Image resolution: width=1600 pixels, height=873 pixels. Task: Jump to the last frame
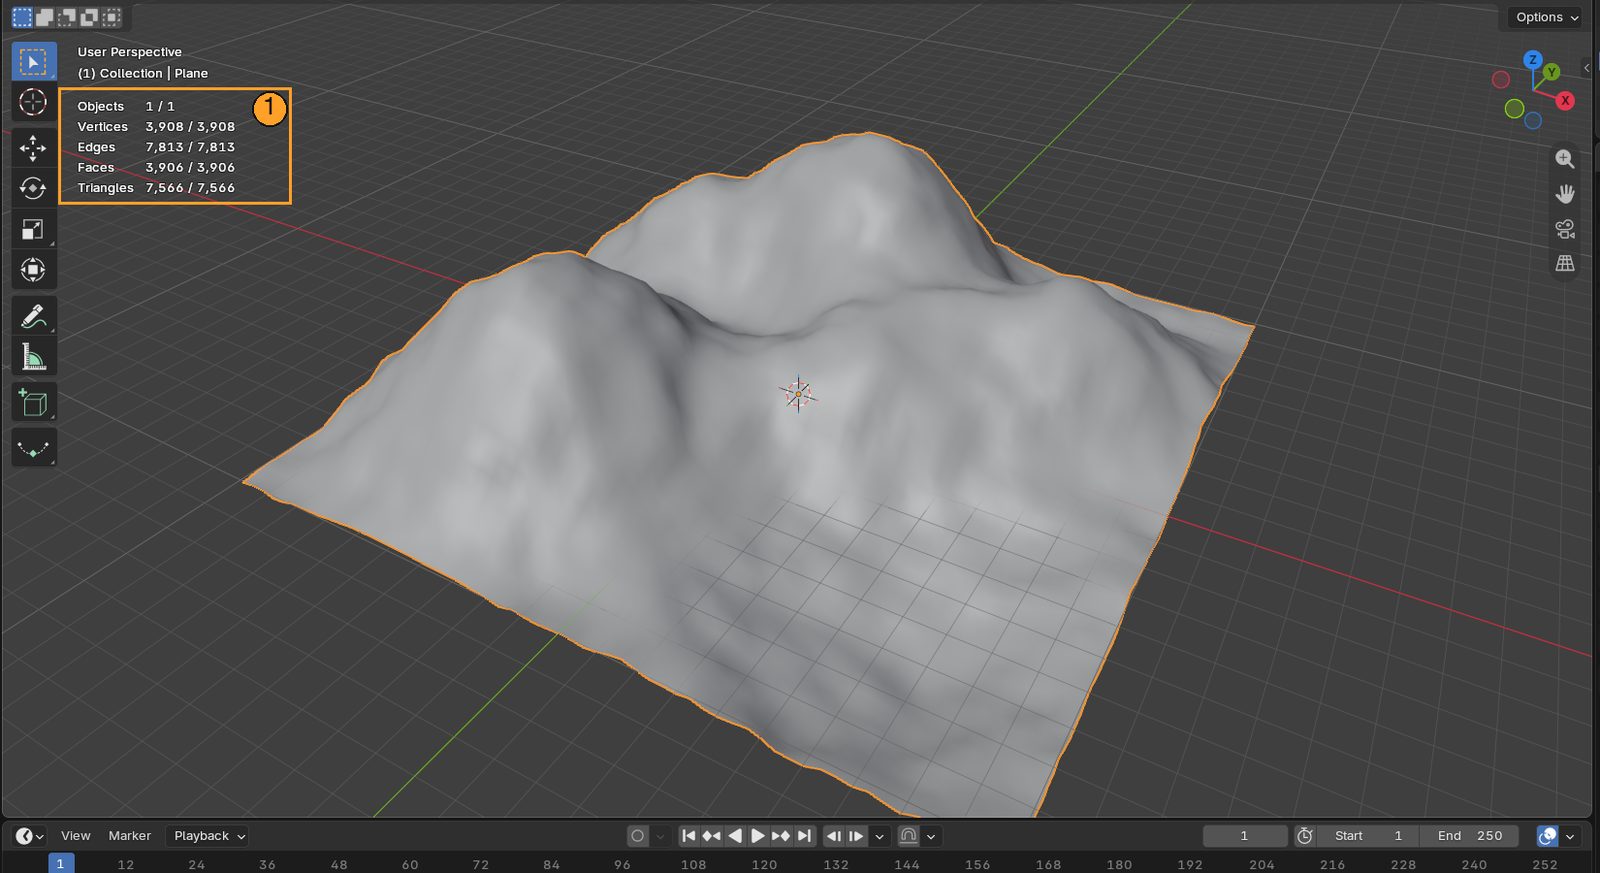pyautogui.click(x=804, y=836)
